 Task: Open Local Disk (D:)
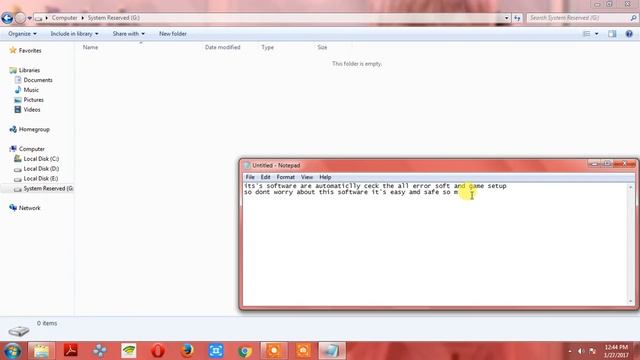pos(41,169)
